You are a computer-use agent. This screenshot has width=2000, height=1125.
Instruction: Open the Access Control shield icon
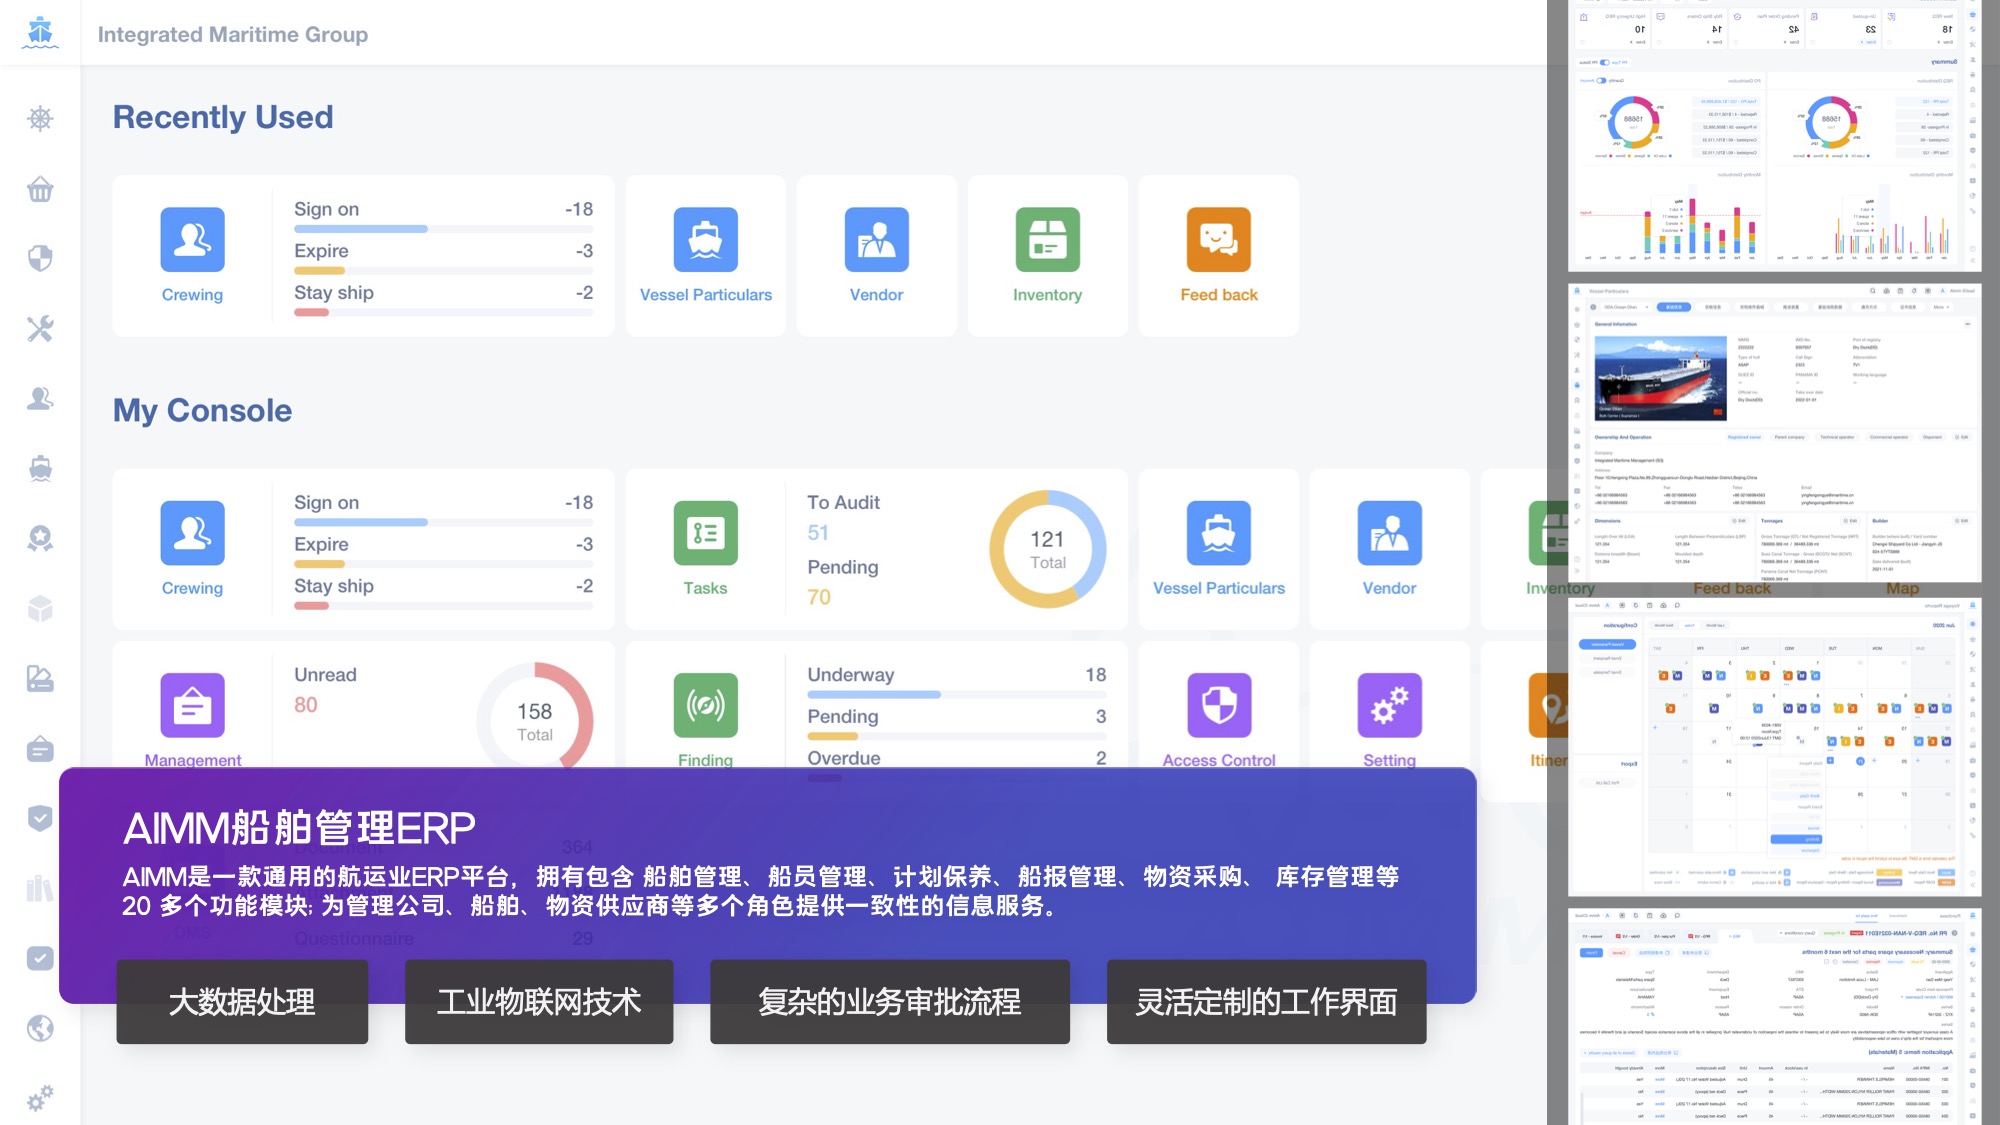coord(1219,705)
